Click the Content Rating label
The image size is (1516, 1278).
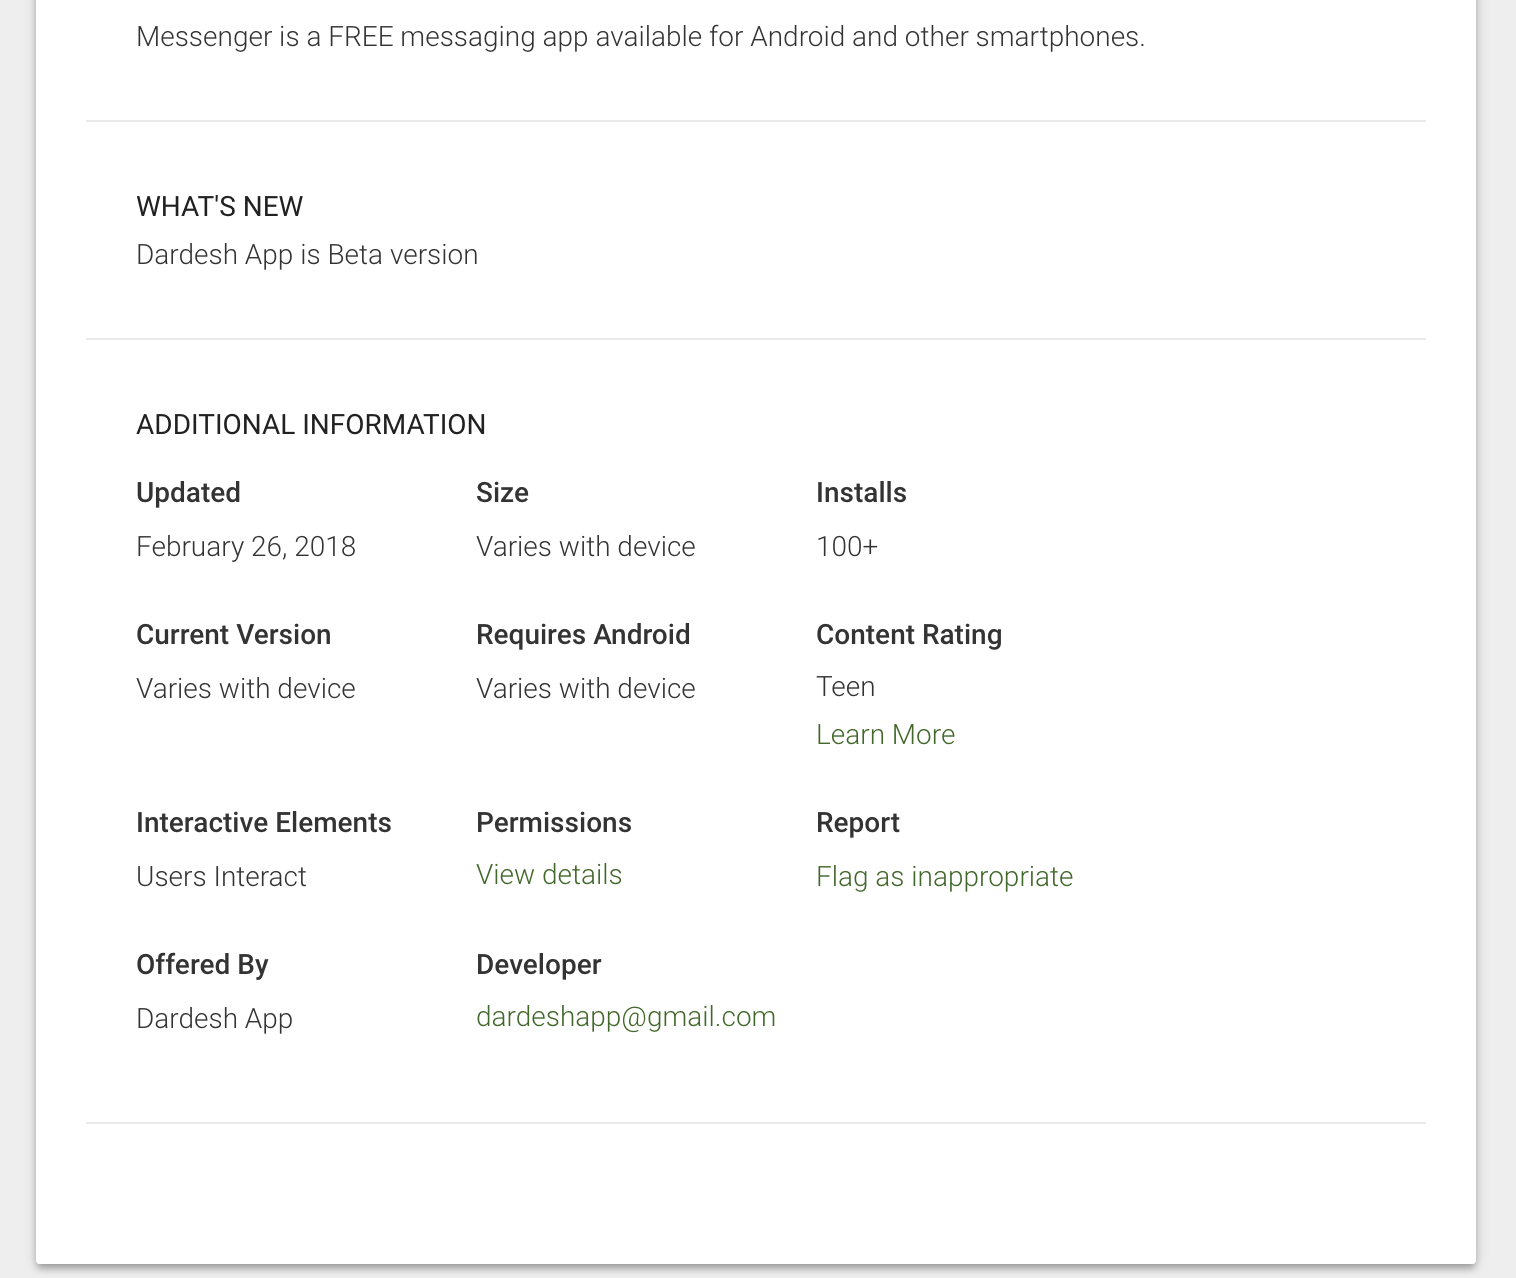click(x=908, y=635)
